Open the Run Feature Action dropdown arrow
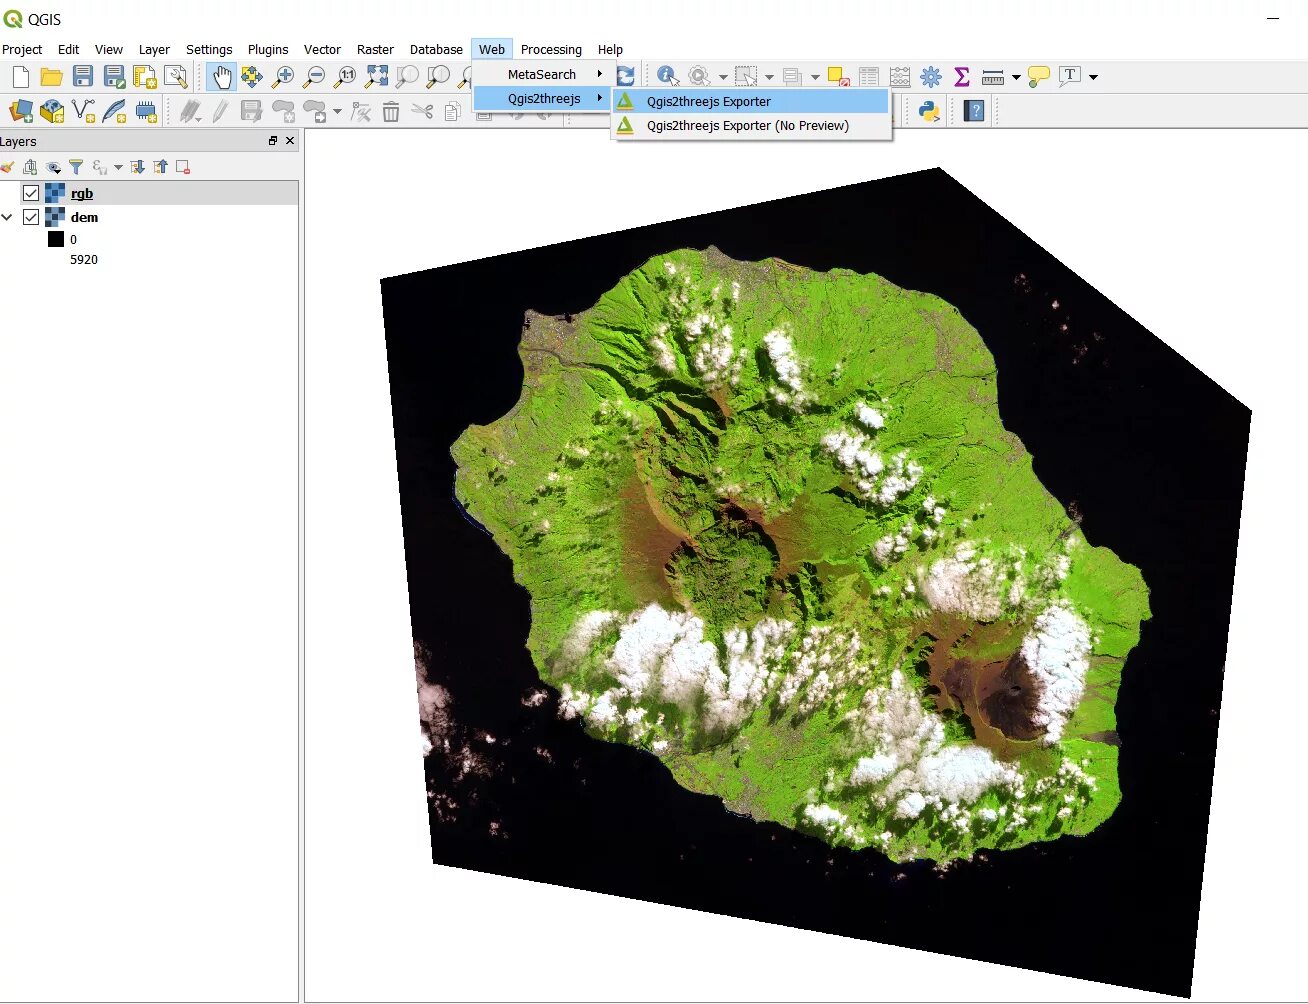 click(x=723, y=77)
